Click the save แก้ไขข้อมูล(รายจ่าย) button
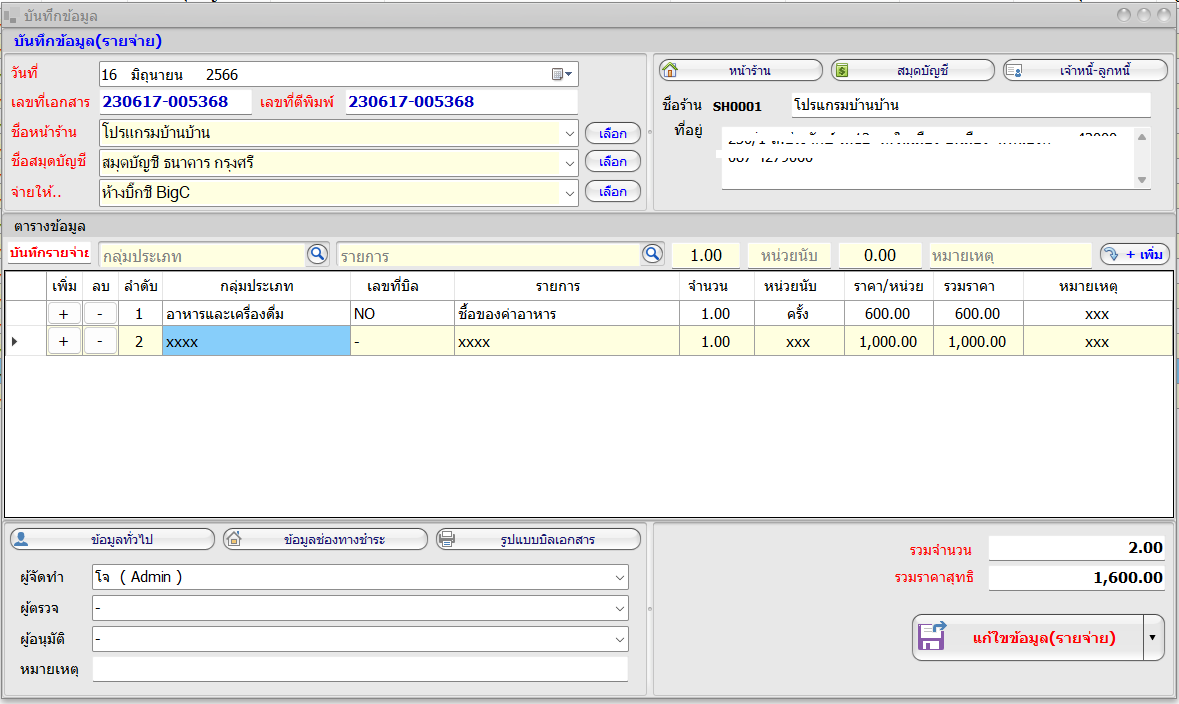Image resolution: width=1179 pixels, height=704 pixels. 1028,638
